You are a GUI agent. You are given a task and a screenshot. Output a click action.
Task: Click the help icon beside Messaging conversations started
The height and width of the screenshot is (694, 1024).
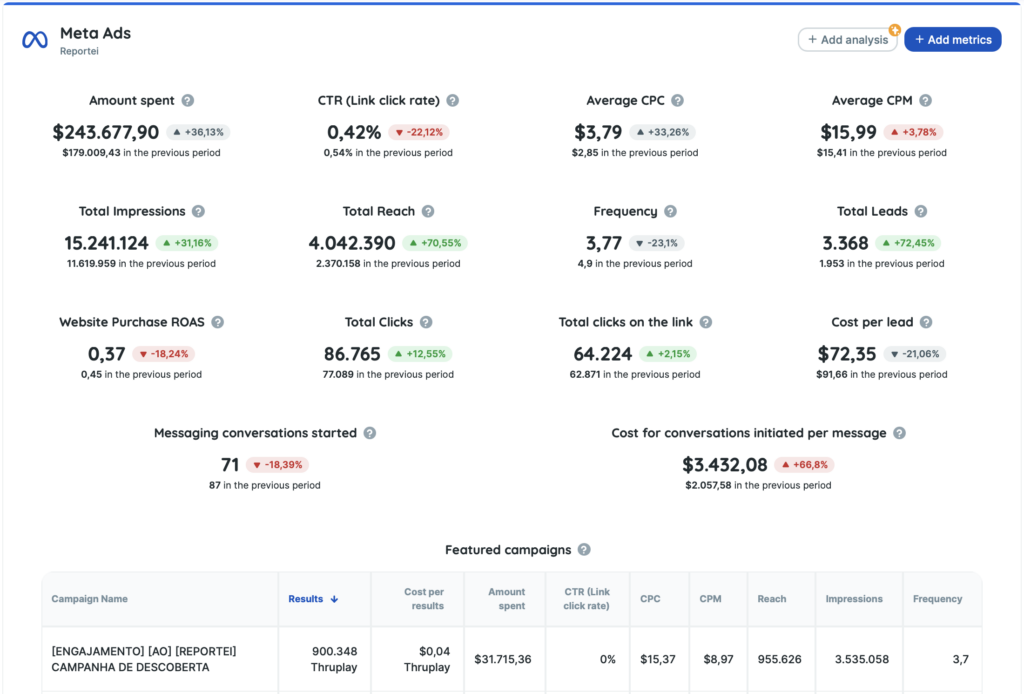click(x=369, y=433)
